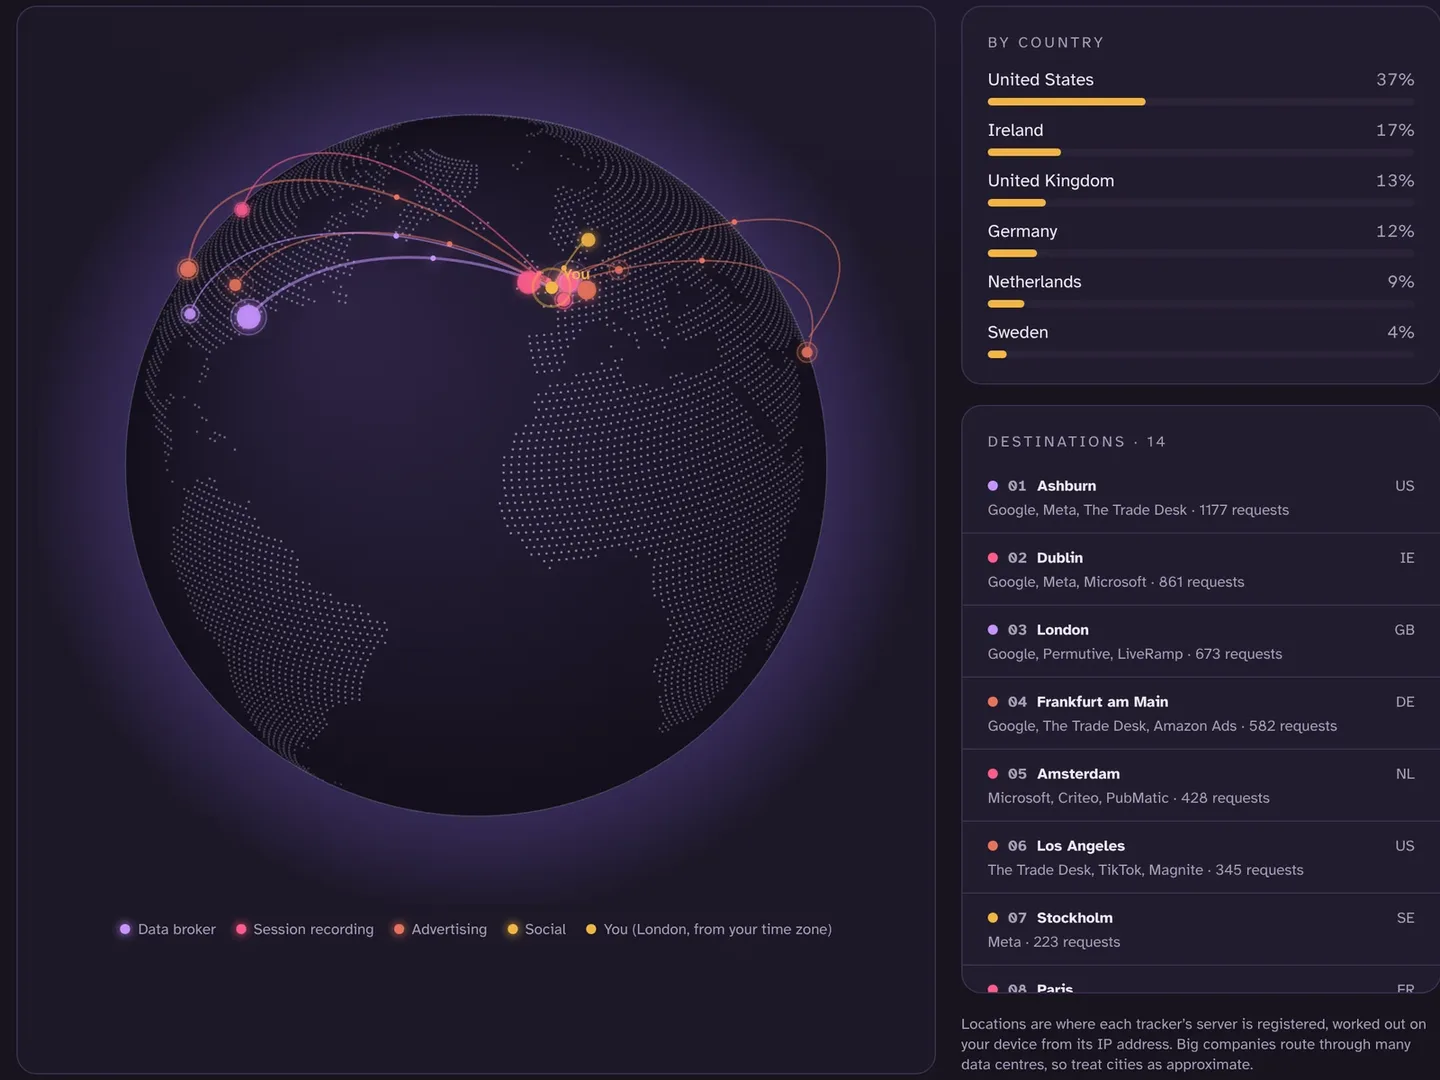Select the Session recording legend entry
The height and width of the screenshot is (1080, 1440).
pyautogui.click(x=304, y=929)
